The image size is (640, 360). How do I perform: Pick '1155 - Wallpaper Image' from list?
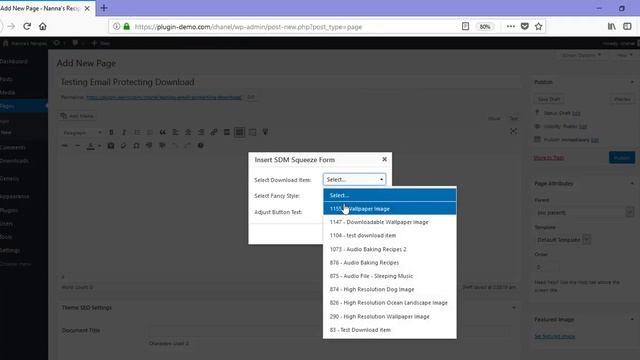click(390, 209)
